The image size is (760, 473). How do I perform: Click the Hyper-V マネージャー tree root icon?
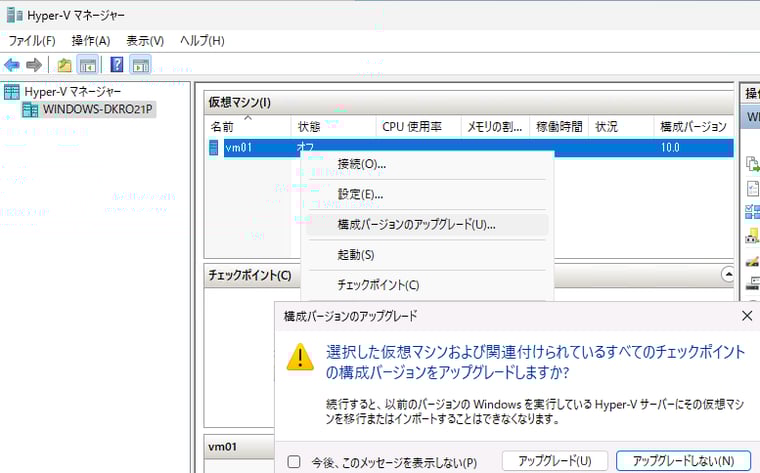pyautogui.click(x=12, y=92)
